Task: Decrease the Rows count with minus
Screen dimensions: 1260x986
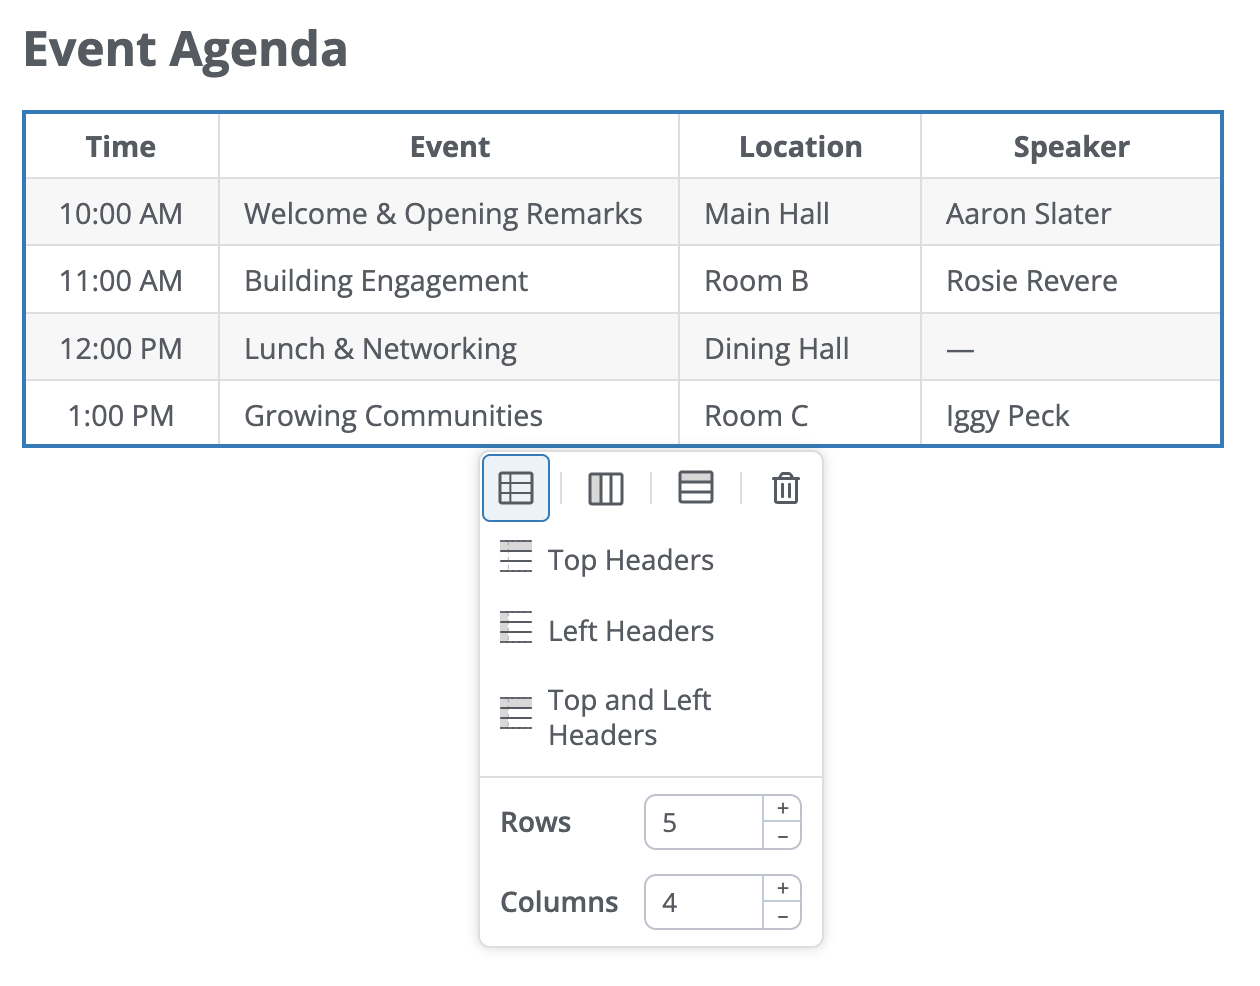Action: tap(783, 836)
